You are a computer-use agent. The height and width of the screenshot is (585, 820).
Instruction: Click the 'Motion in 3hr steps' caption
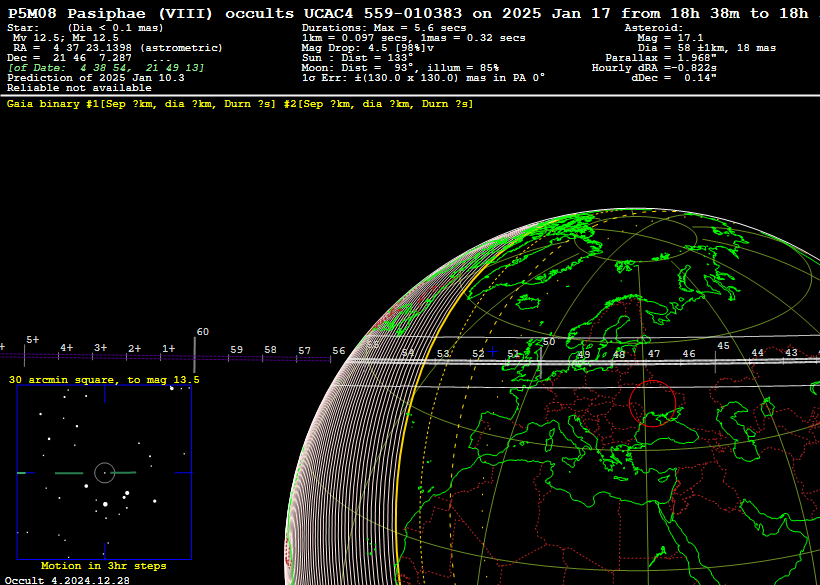tap(104, 566)
